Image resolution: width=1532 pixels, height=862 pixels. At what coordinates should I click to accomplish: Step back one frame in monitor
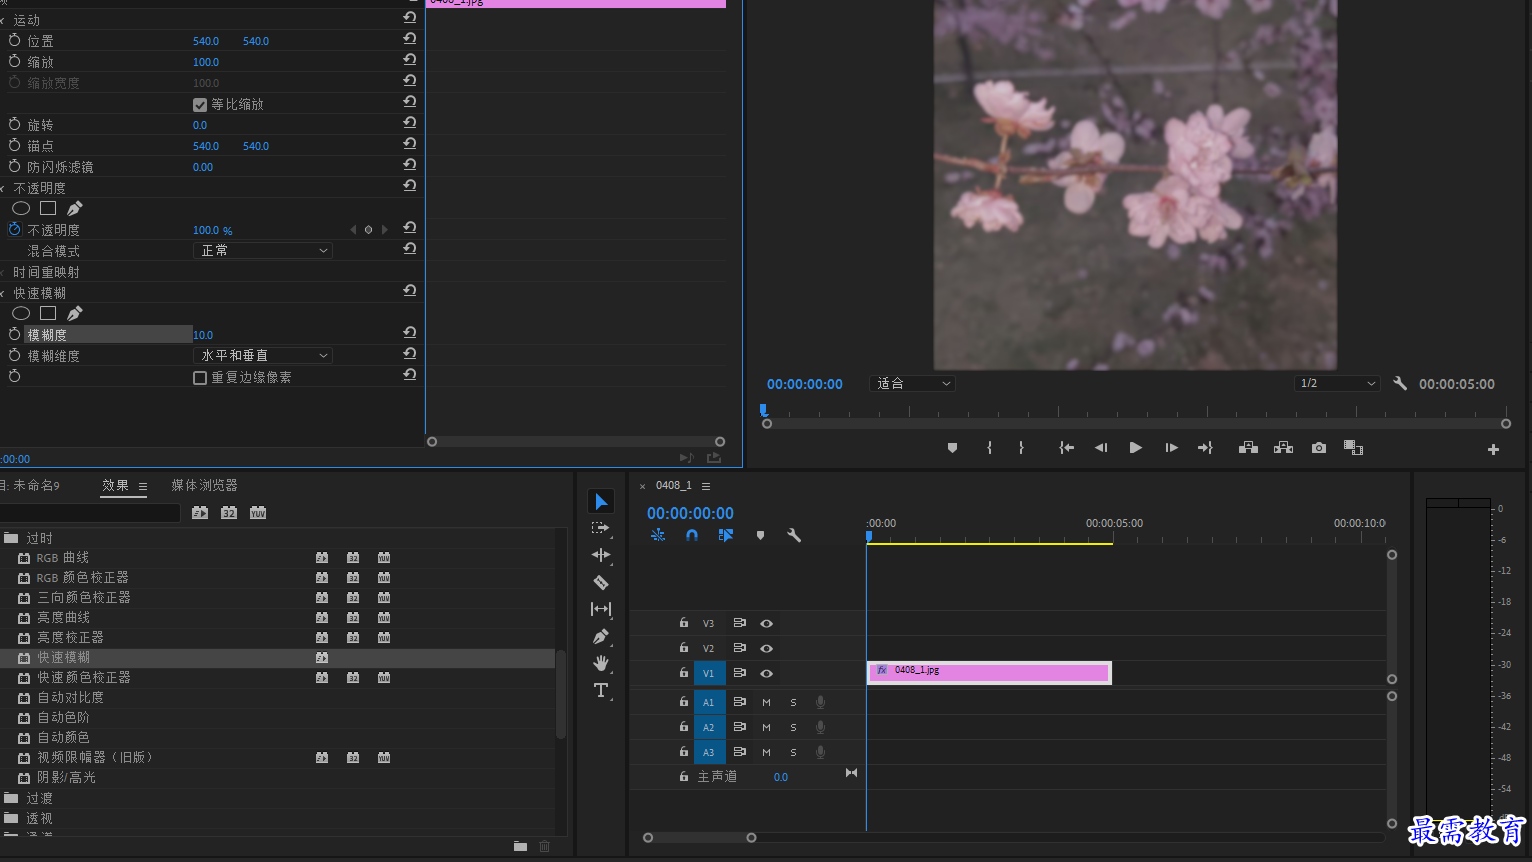click(x=1101, y=448)
